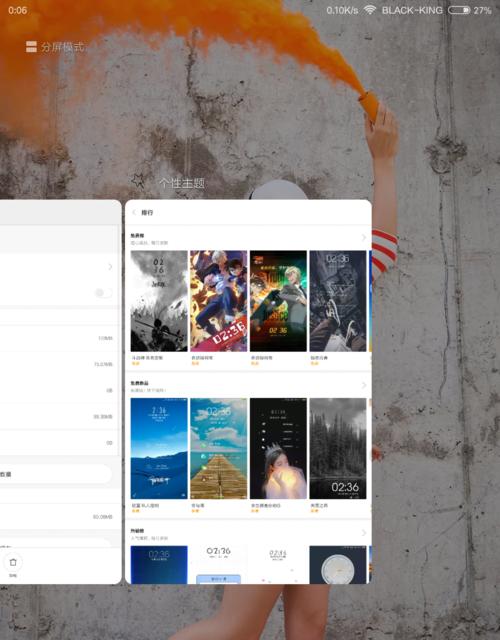Tap the Wi-Fi icon in status bar
The height and width of the screenshot is (640, 500).
pos(369,10)
